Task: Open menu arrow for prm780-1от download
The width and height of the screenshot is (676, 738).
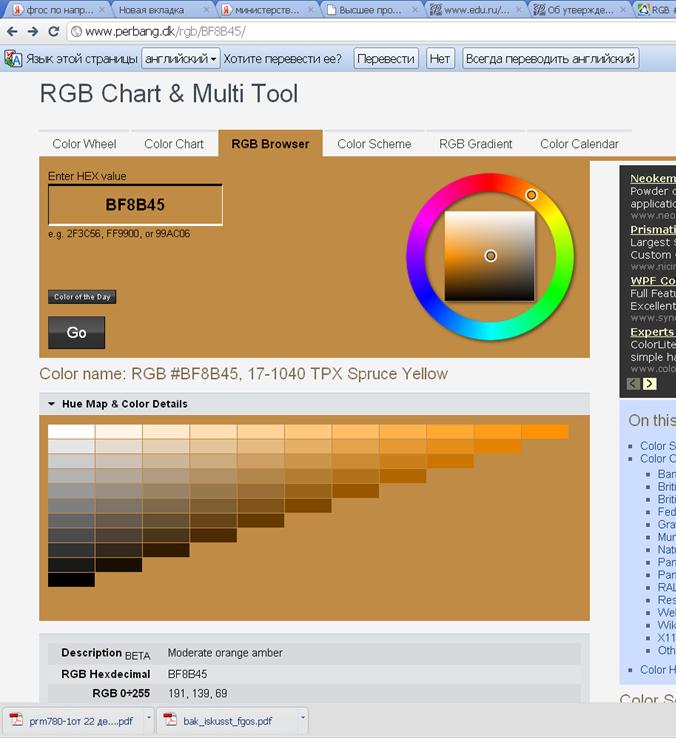Action: [149, 718]
